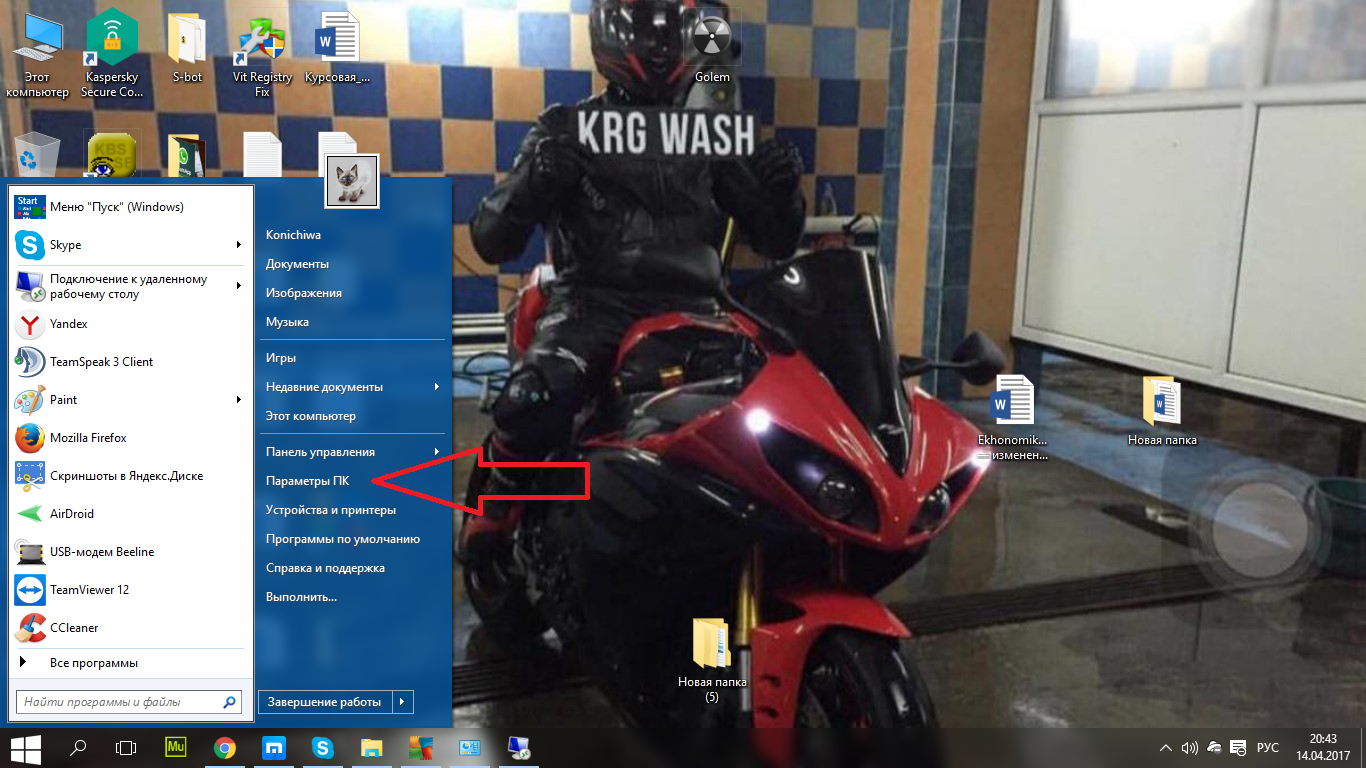The width and height of the screenshot is (1366, 768).
Task: Show hidden system tray icons
Action: [1166, 748]
